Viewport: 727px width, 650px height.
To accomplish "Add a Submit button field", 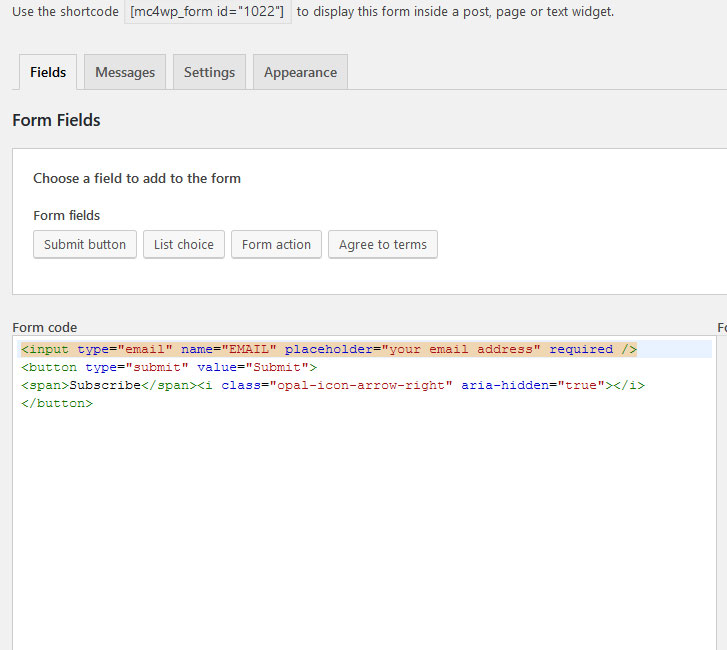I will coord(85,244).
